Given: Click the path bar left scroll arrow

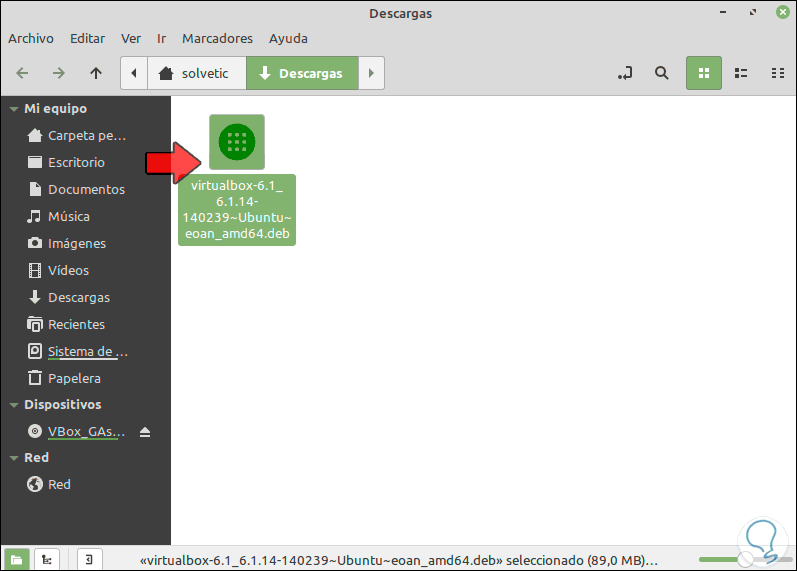Looking at the screenshot, I should tap(134, 73).
